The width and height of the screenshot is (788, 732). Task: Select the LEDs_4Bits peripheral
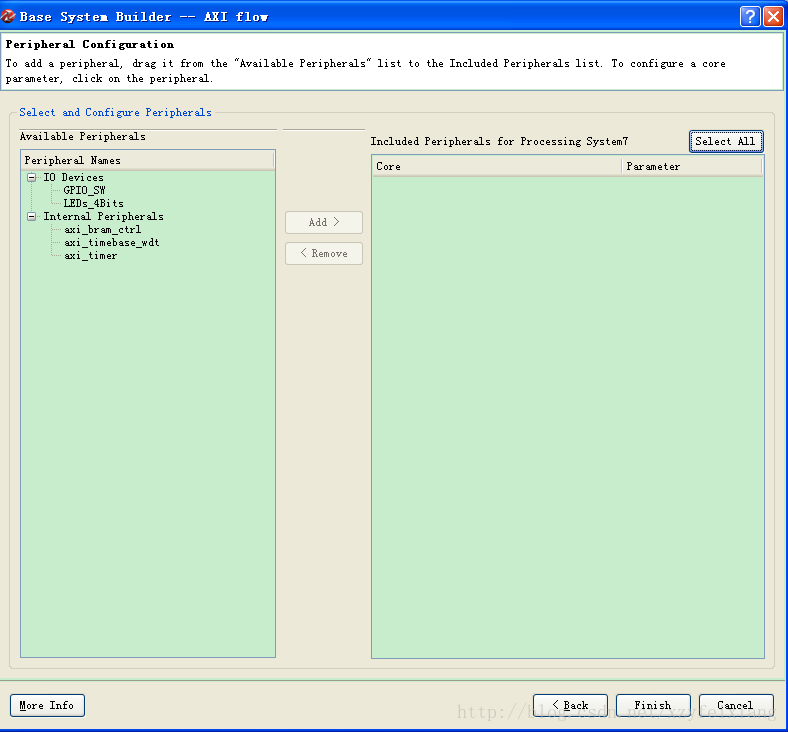click(x=93, y=203)
